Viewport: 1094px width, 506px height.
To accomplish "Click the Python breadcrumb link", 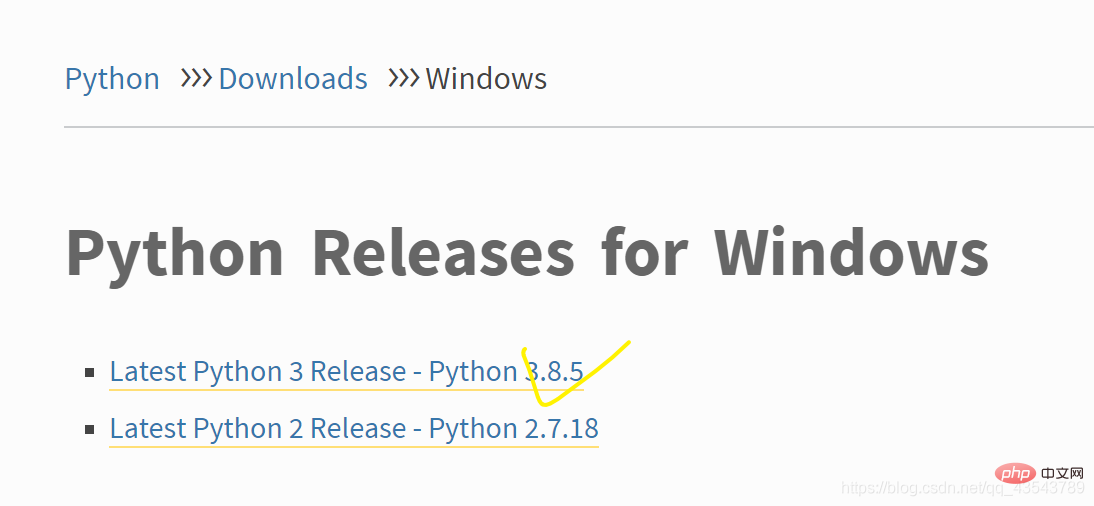I will click(x=112, y=79).
